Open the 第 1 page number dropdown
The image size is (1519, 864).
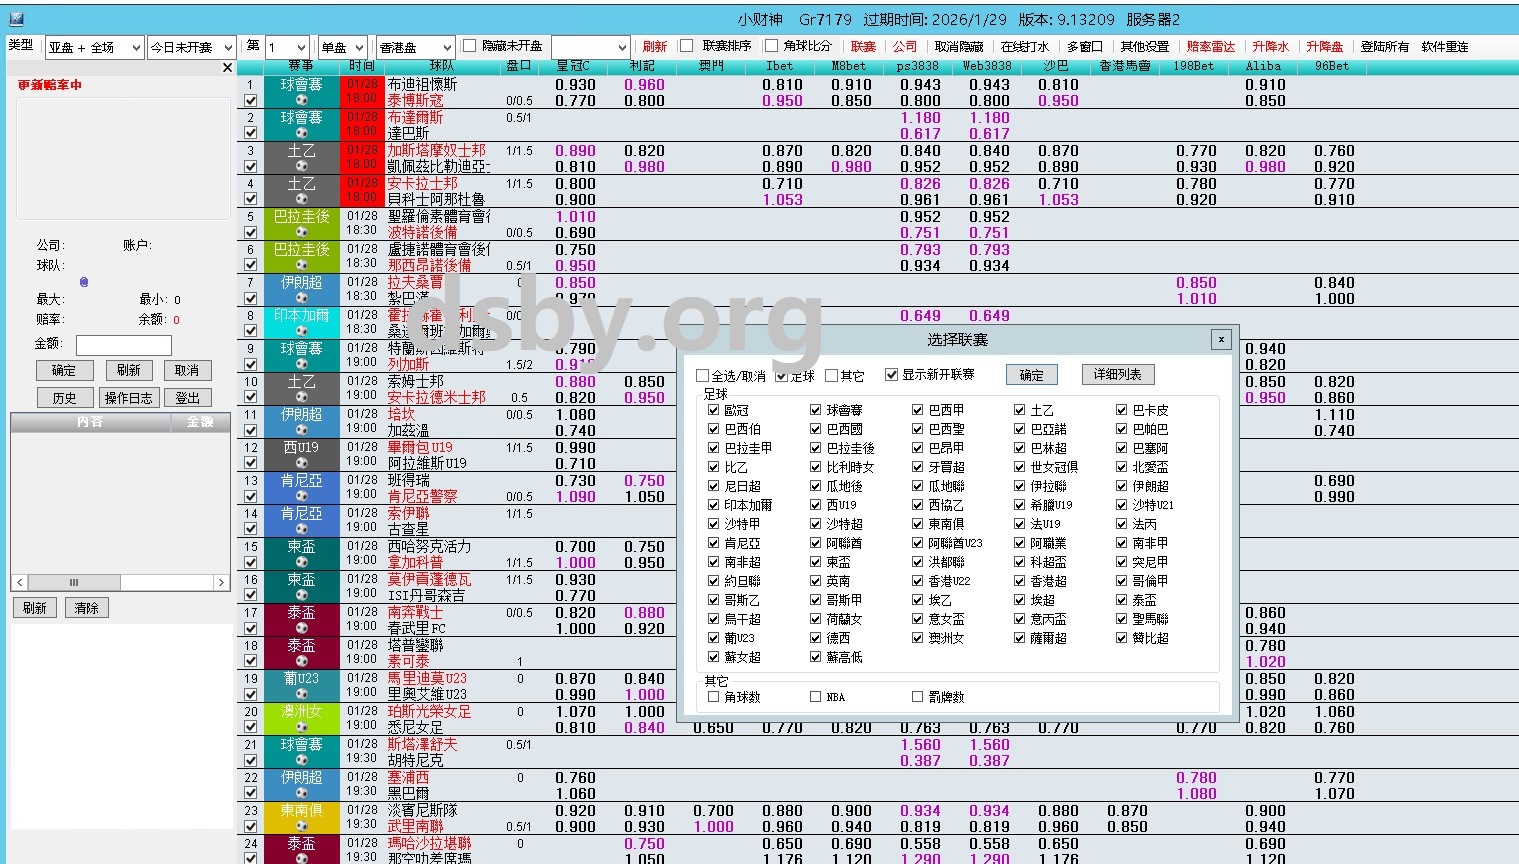(287, 47)
